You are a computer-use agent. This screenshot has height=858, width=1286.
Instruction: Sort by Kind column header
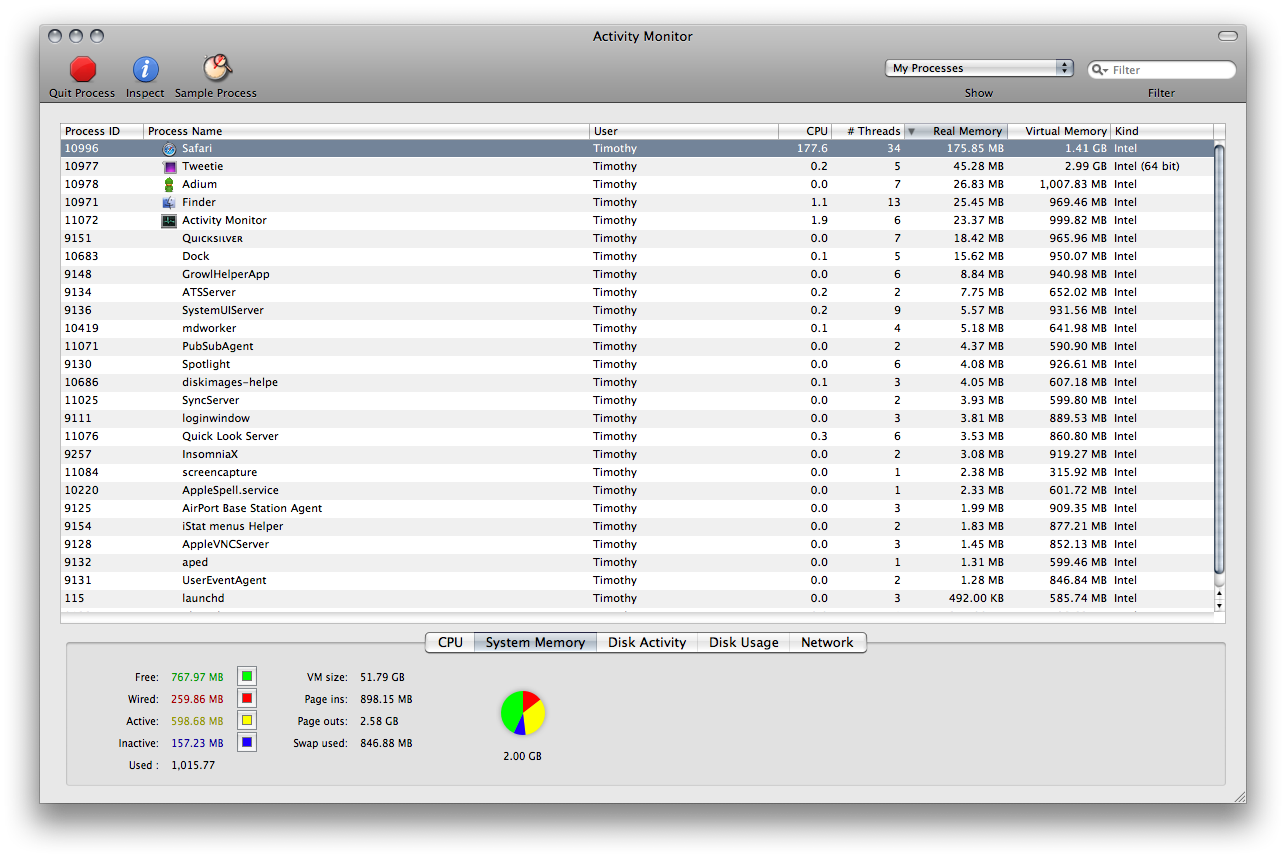[x=1162, y=131]
